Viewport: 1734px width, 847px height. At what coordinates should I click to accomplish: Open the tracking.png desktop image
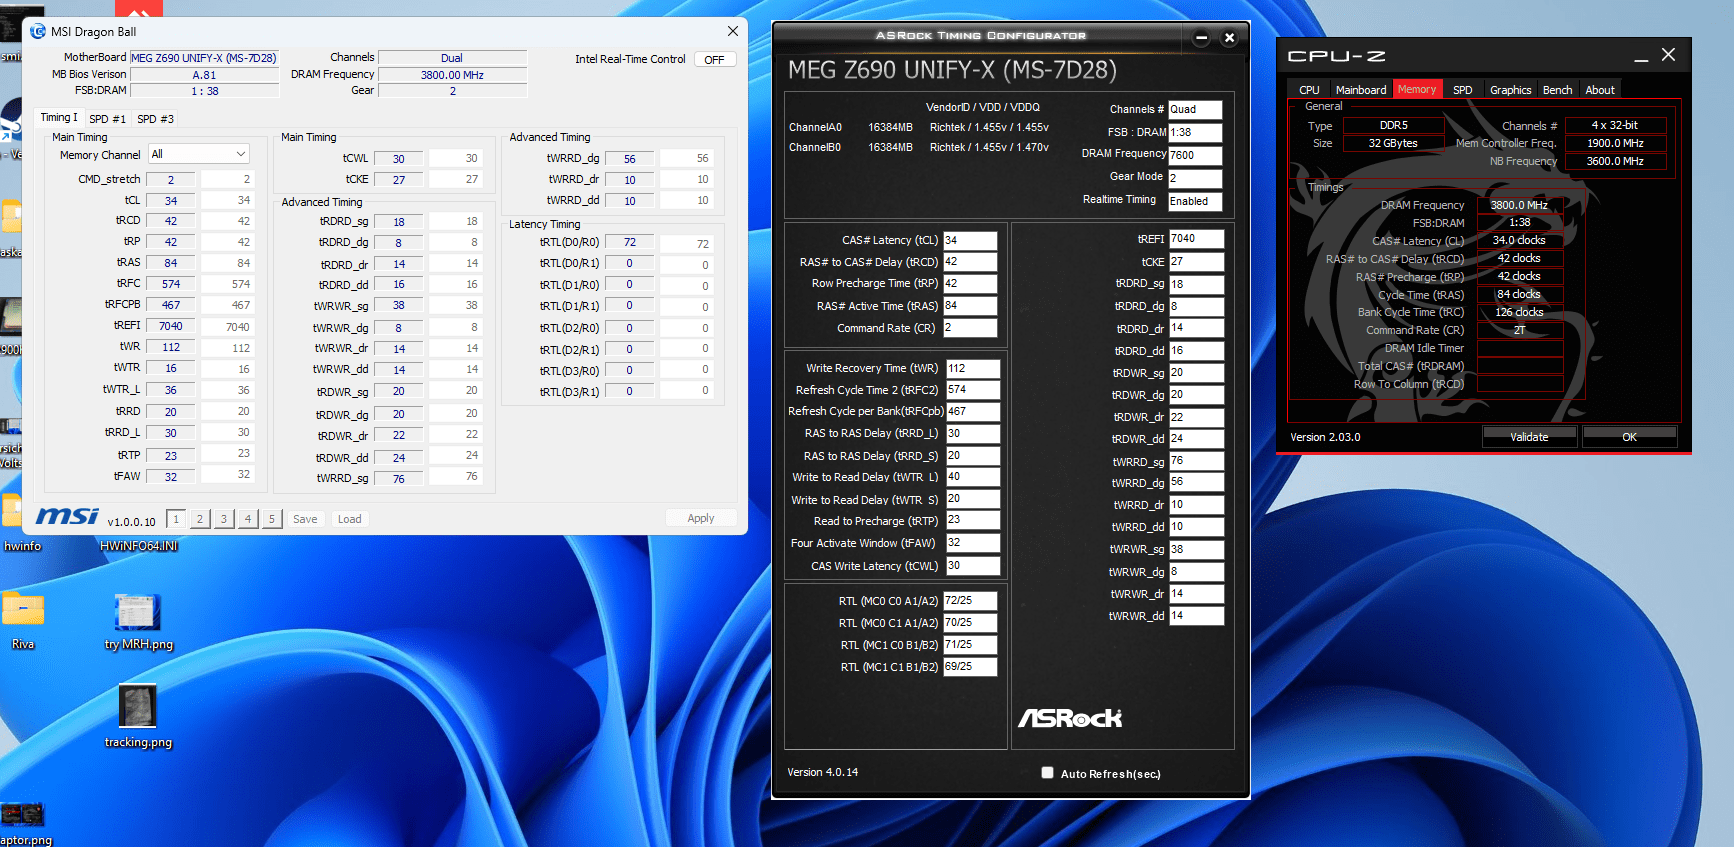pos(138,716)
